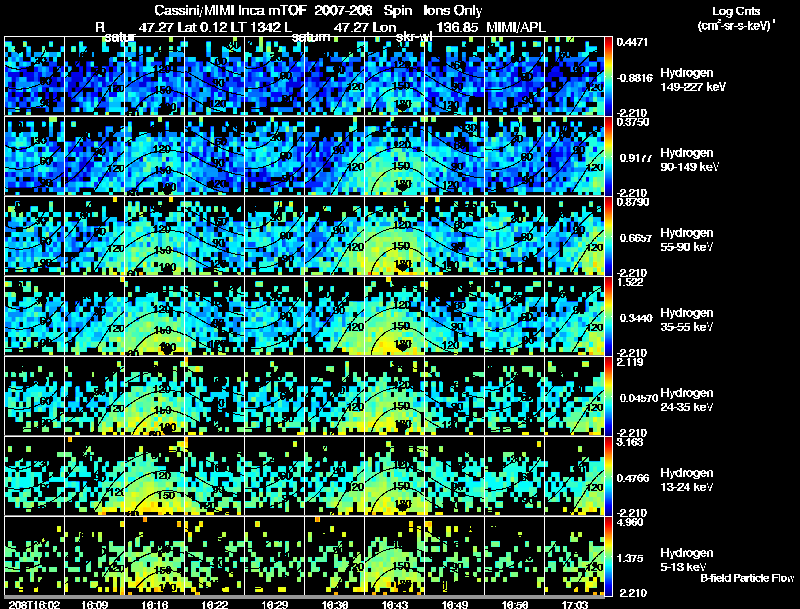800x609 pixels.
Task: Click the 'Hydrogen 35-55 keV' row label
Action: pos(687,320)
